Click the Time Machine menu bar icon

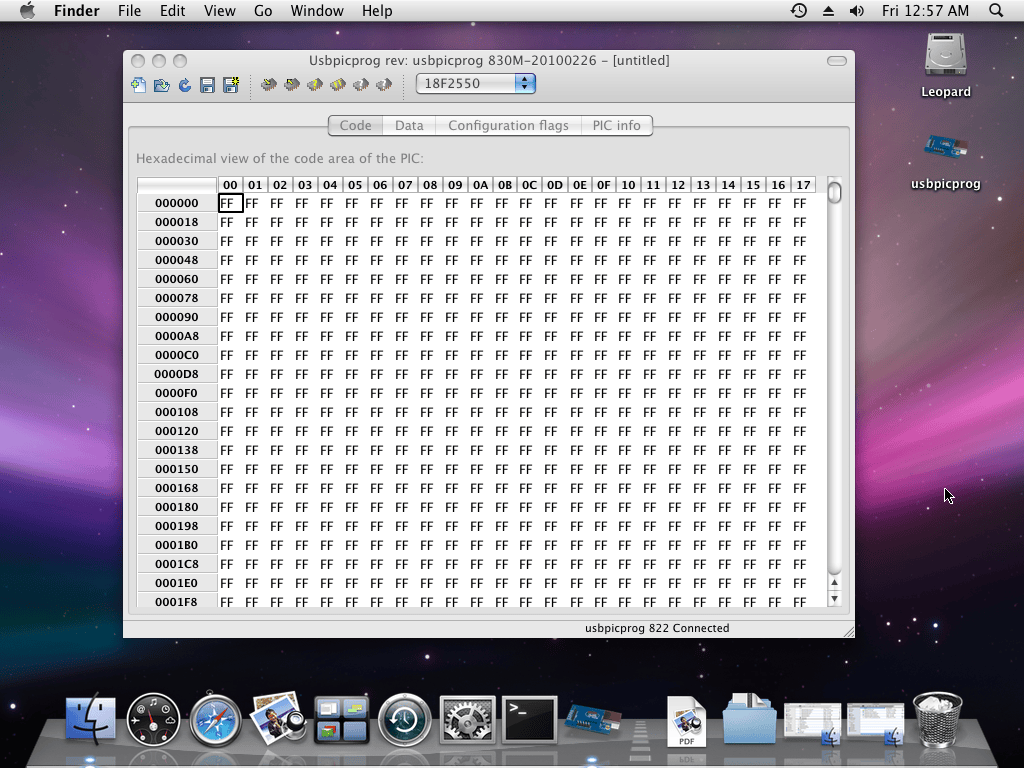[x=799, y=10]
